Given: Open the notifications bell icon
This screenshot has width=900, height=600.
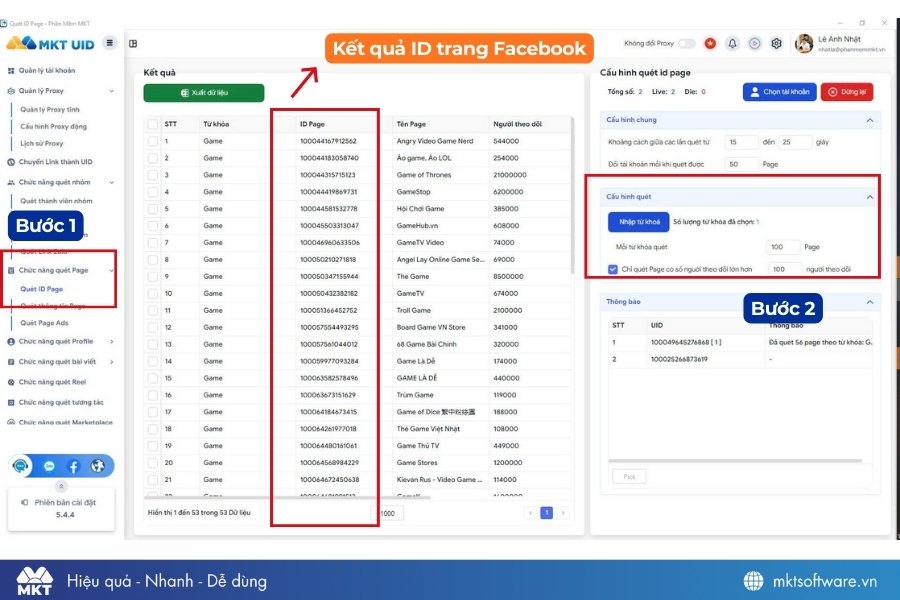Looking at the screenshot, I should pyautogui.click(x=732, y=44).
